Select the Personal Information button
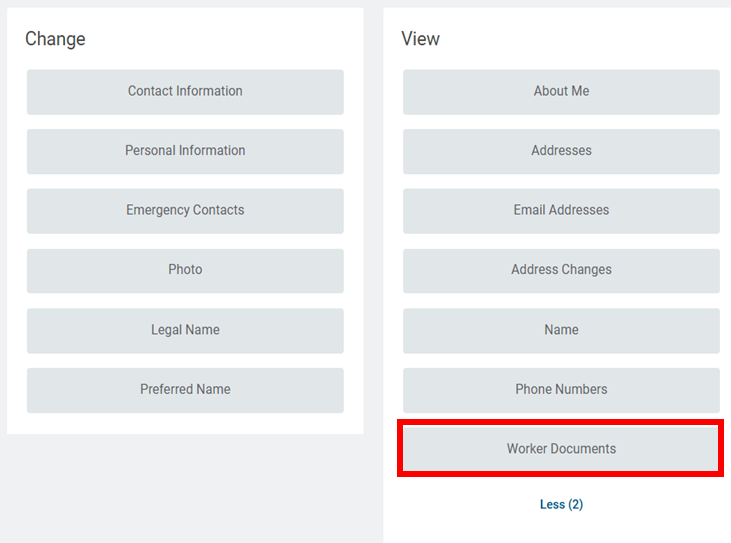The width and height of the screenshot is (731, 543). (185, 151)
